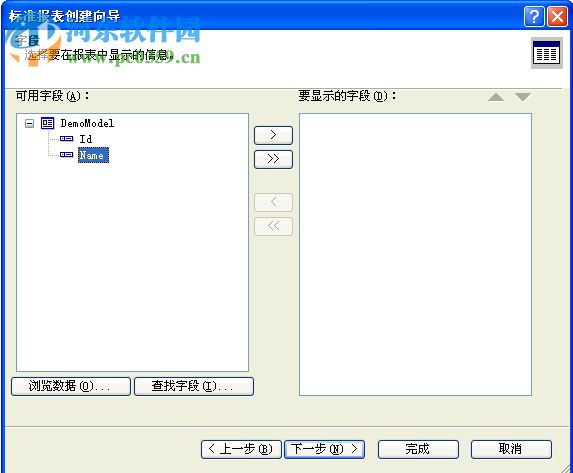Select the DemoModel tree item
The height and width of the screenshot is (473, 573).
click(87, 124)
